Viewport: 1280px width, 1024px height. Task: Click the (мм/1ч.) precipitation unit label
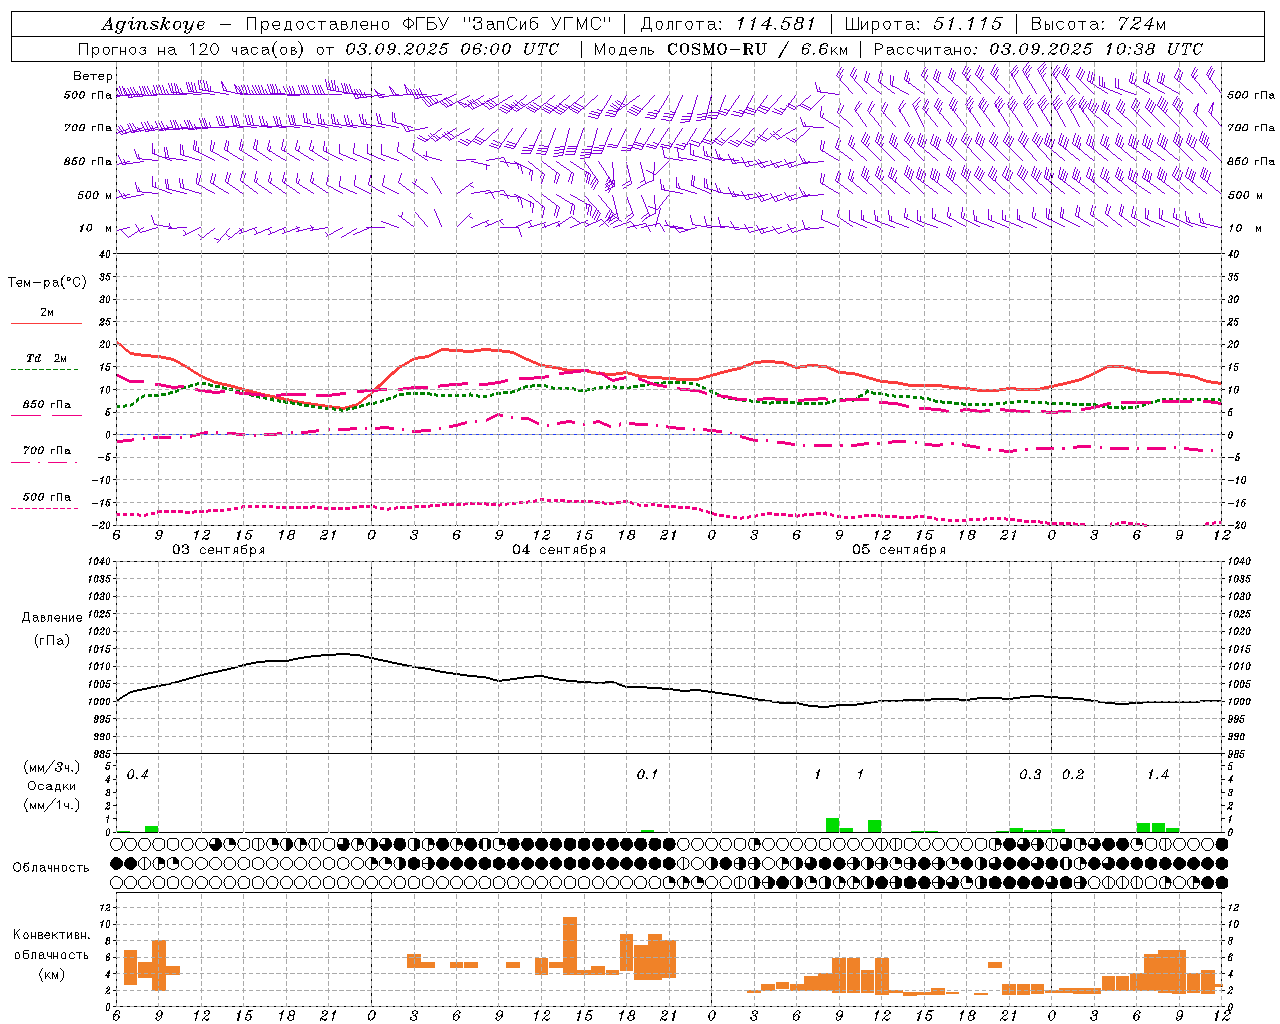52,805
